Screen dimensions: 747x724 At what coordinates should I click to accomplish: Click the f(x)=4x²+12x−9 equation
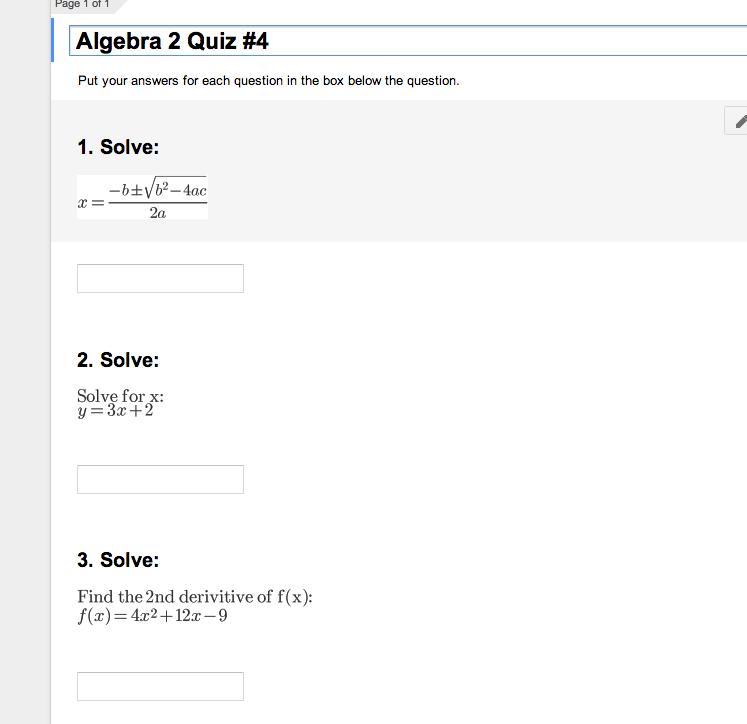pyautogui.click(x=152, y=616)
